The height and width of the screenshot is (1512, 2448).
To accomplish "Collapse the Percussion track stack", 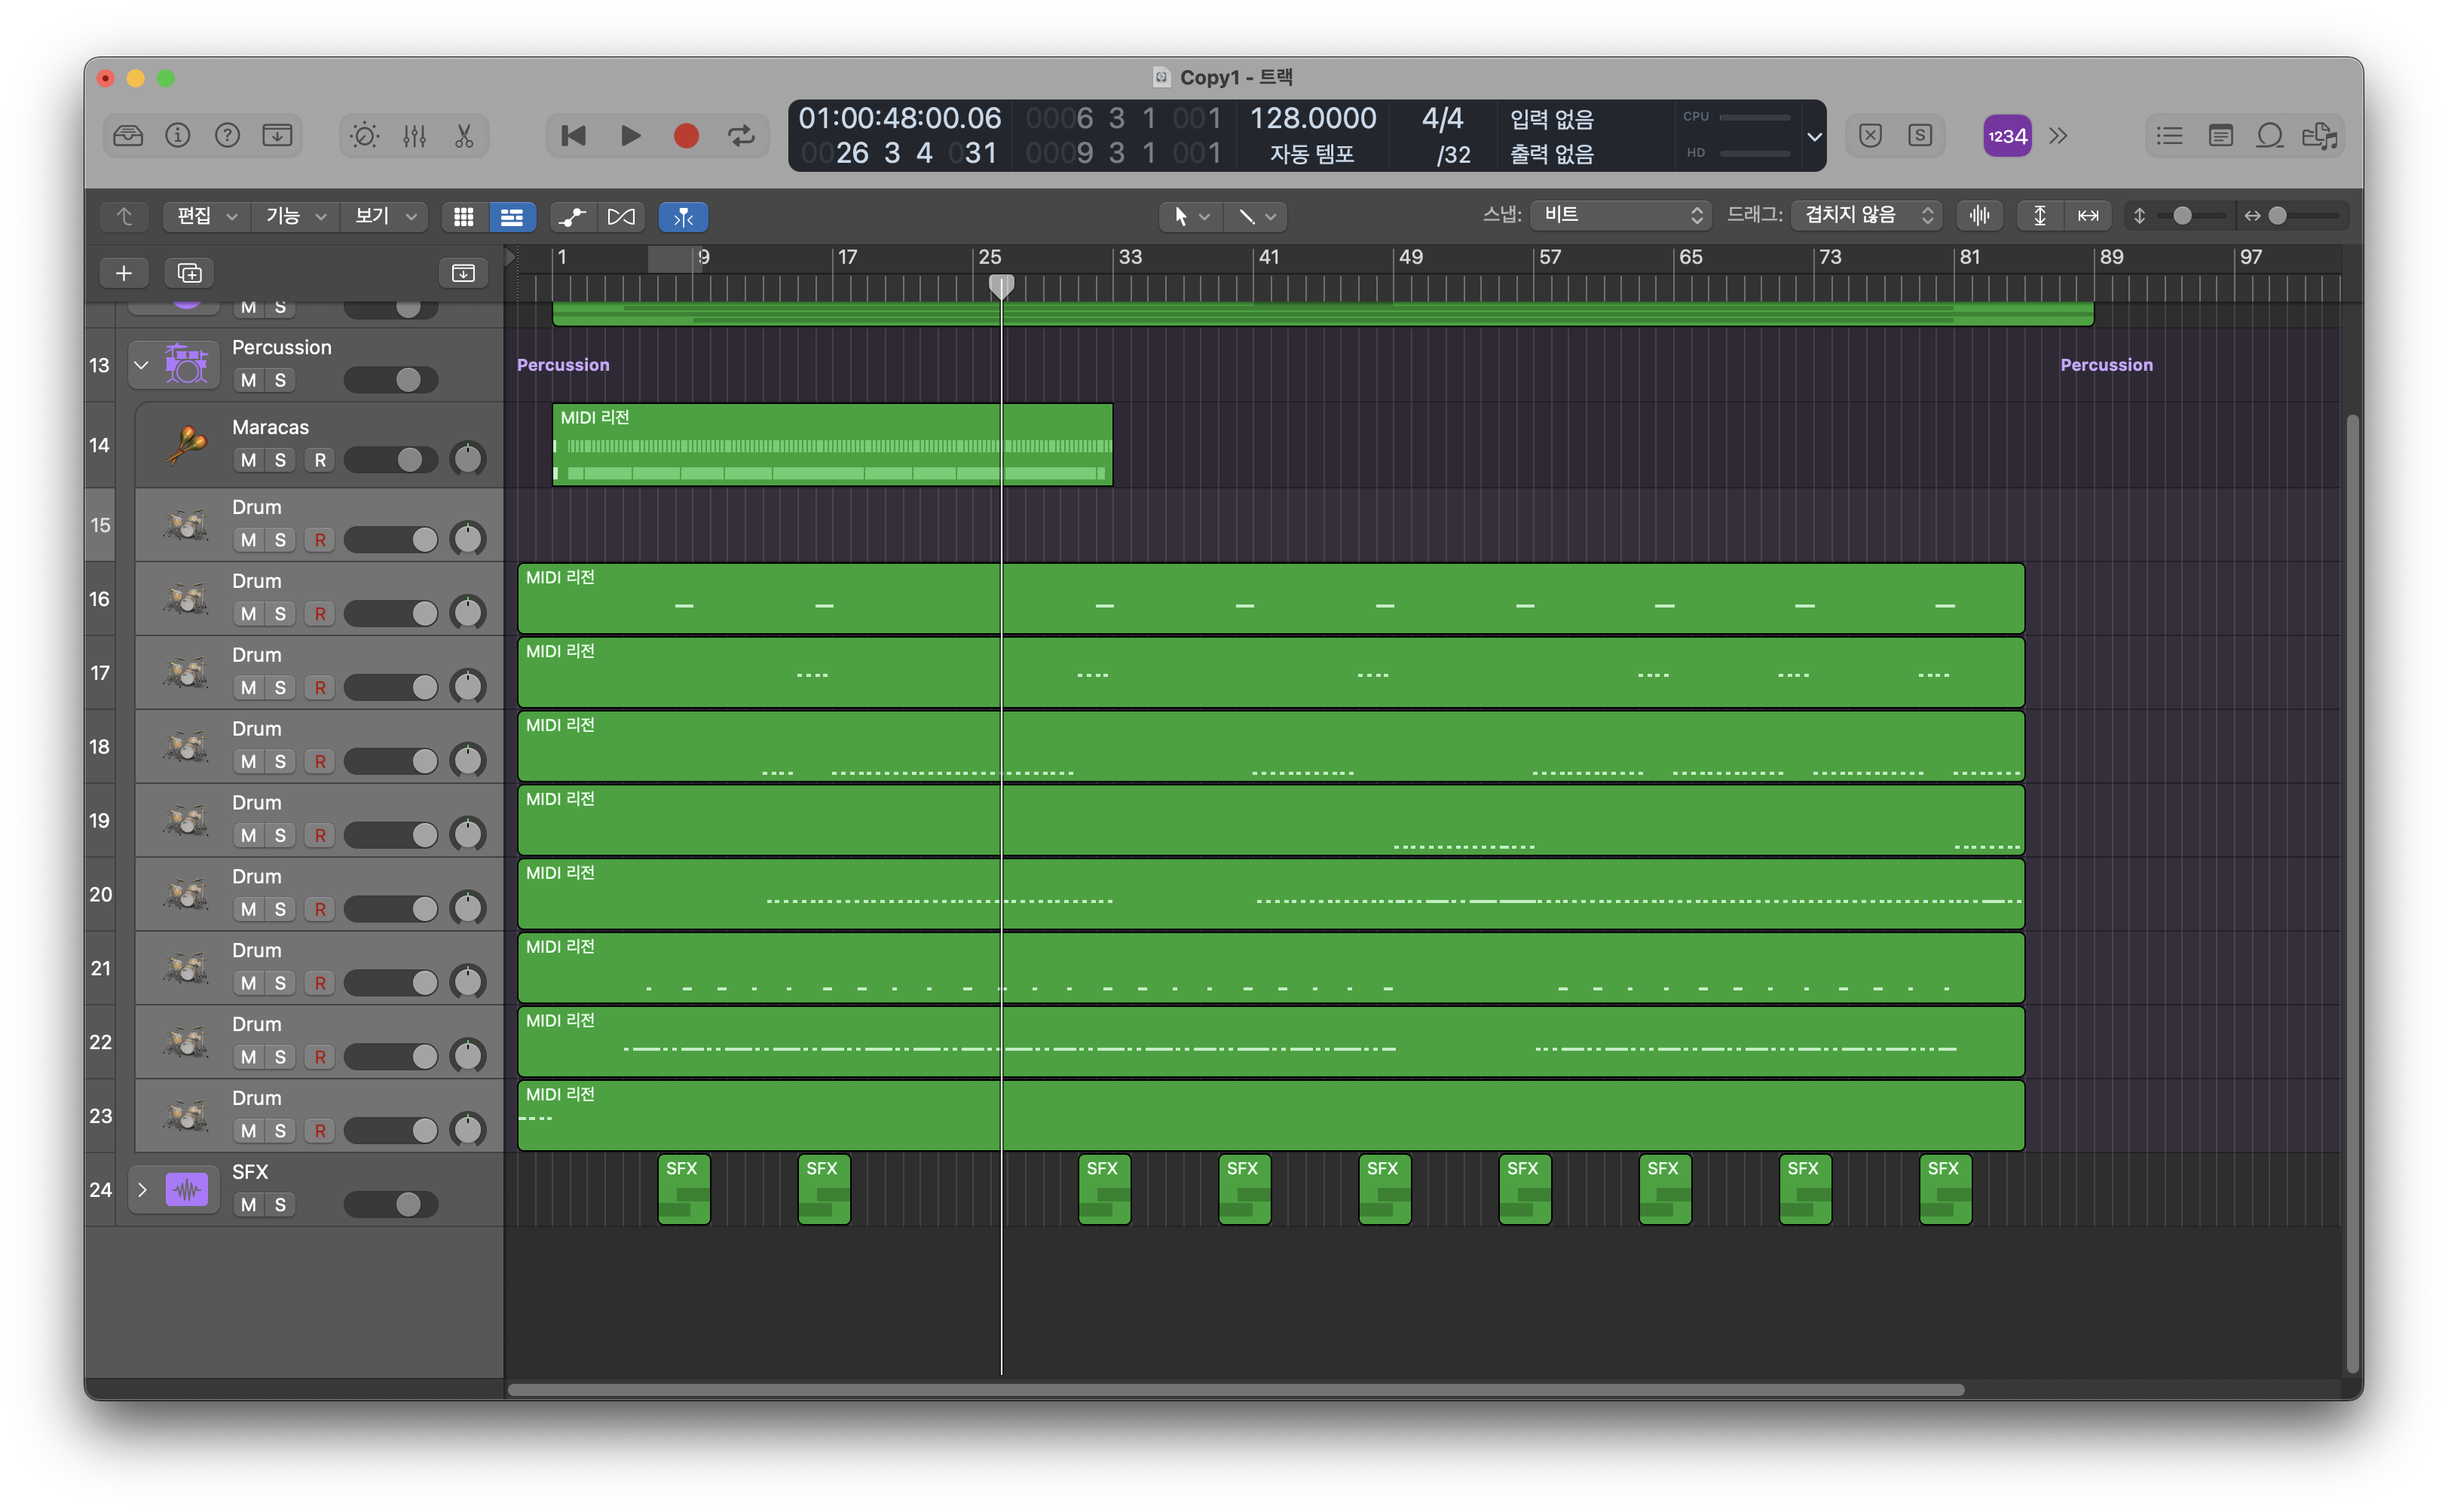I will 141,365.
